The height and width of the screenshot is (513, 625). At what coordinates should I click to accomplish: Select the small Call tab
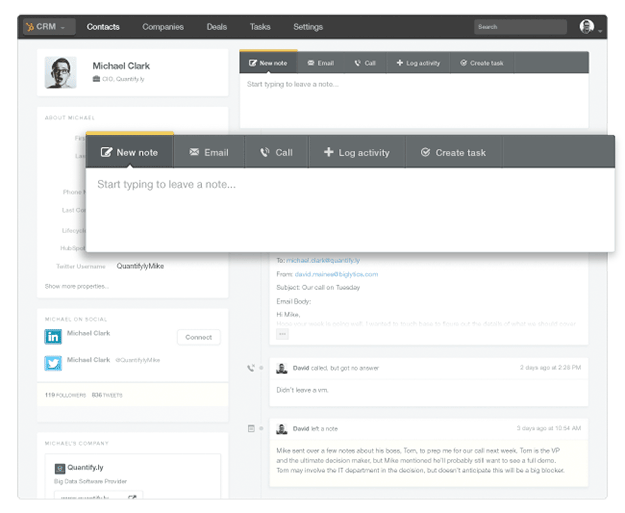pyautogui.click(x=366, y=63)
